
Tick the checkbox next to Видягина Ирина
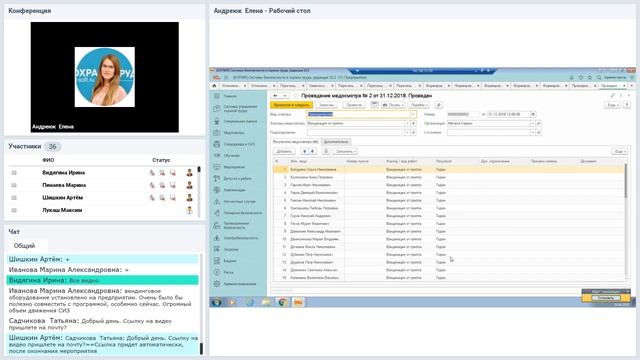tap(14, 173)
